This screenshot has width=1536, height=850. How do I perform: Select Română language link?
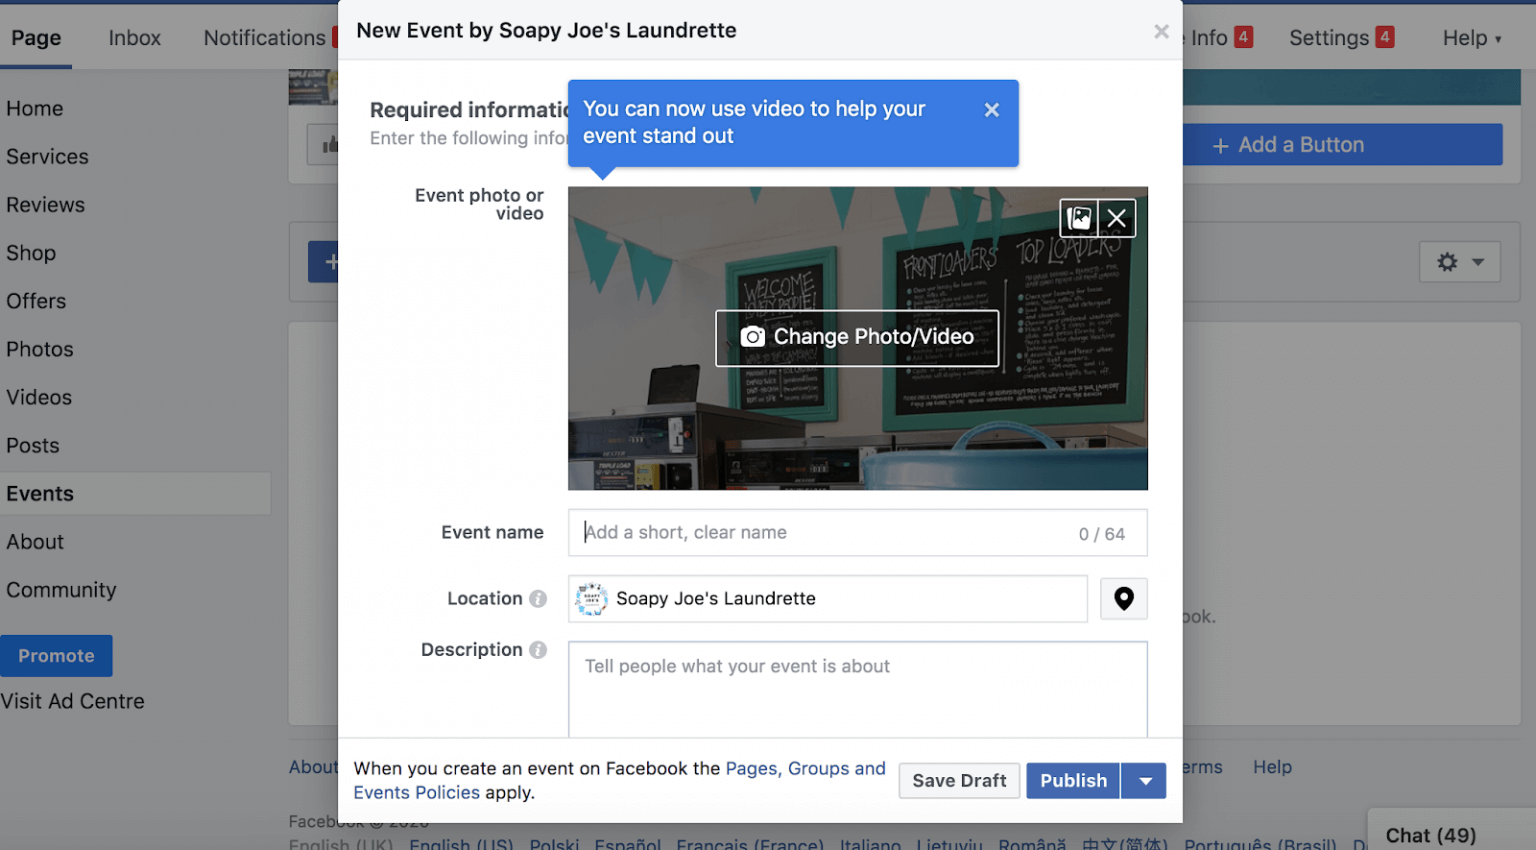[x=1032, y=844]
